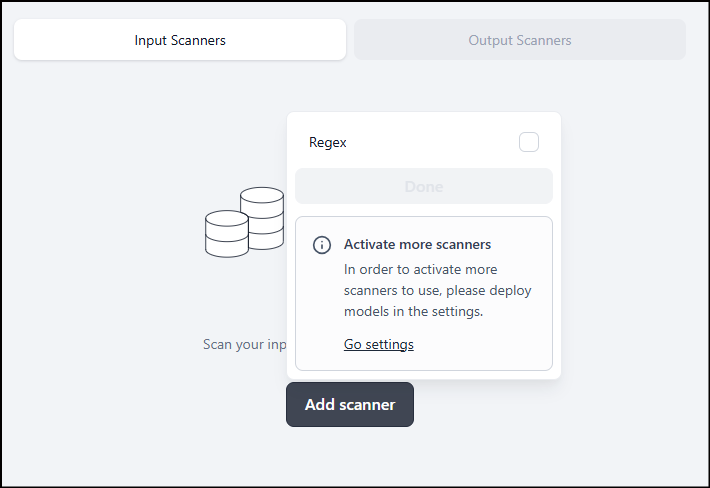The height and width of the screenshot is (488, 710).
Task: Click the info circle icon
Action: point(322,245)
